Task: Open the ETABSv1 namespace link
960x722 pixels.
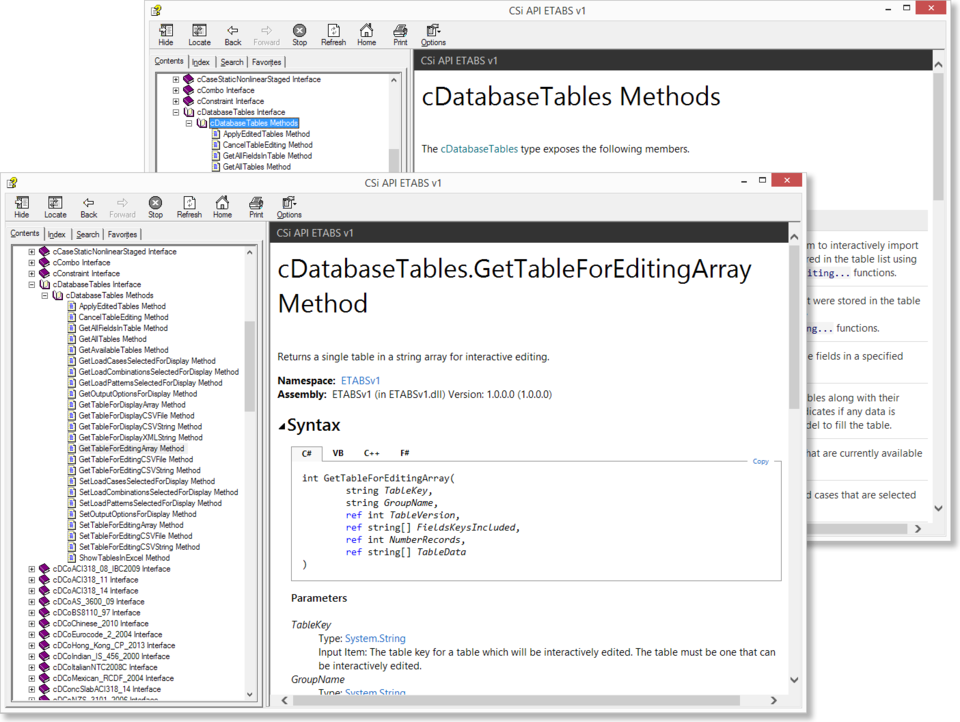Action: 361,380
